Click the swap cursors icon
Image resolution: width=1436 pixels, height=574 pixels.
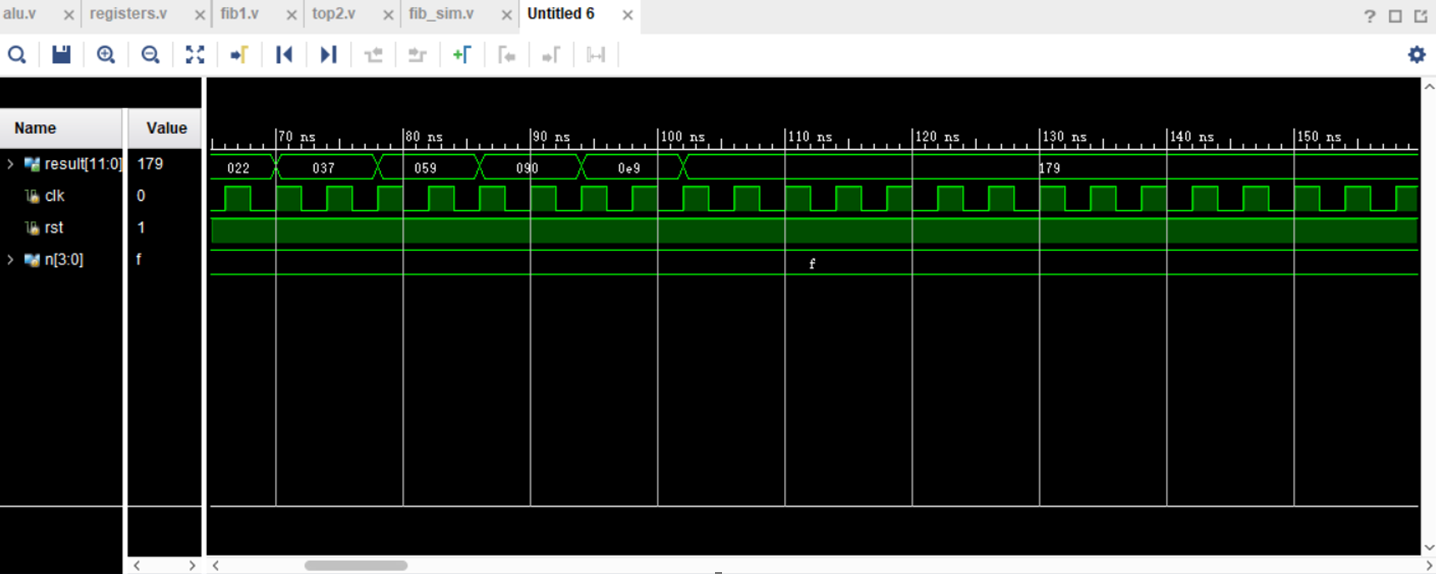pos(596,55)
